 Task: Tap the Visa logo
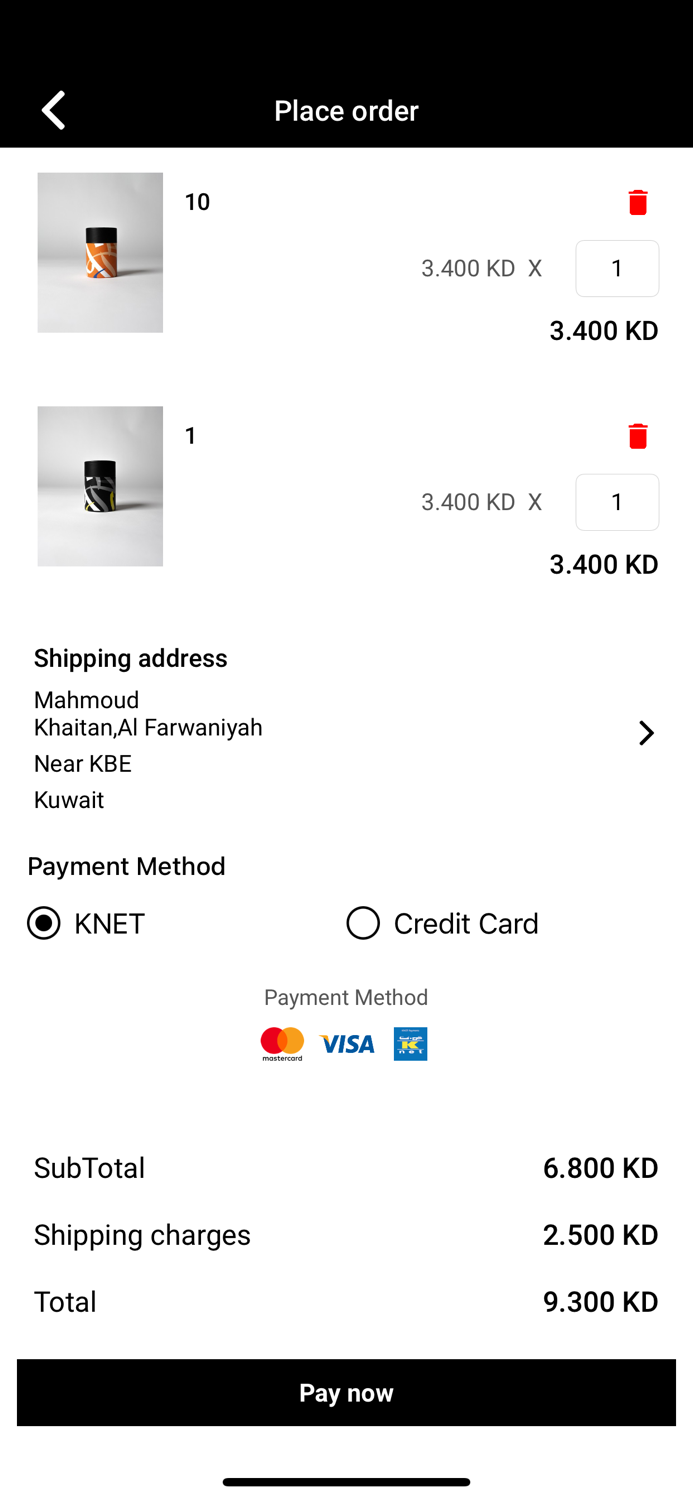point(346,1044)
